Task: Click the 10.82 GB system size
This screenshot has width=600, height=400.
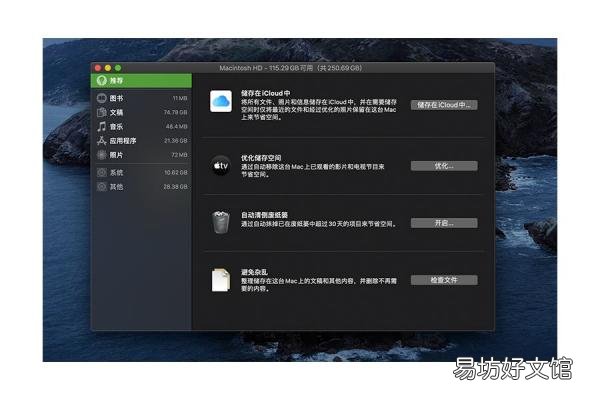Action: [x=176, y=173]
